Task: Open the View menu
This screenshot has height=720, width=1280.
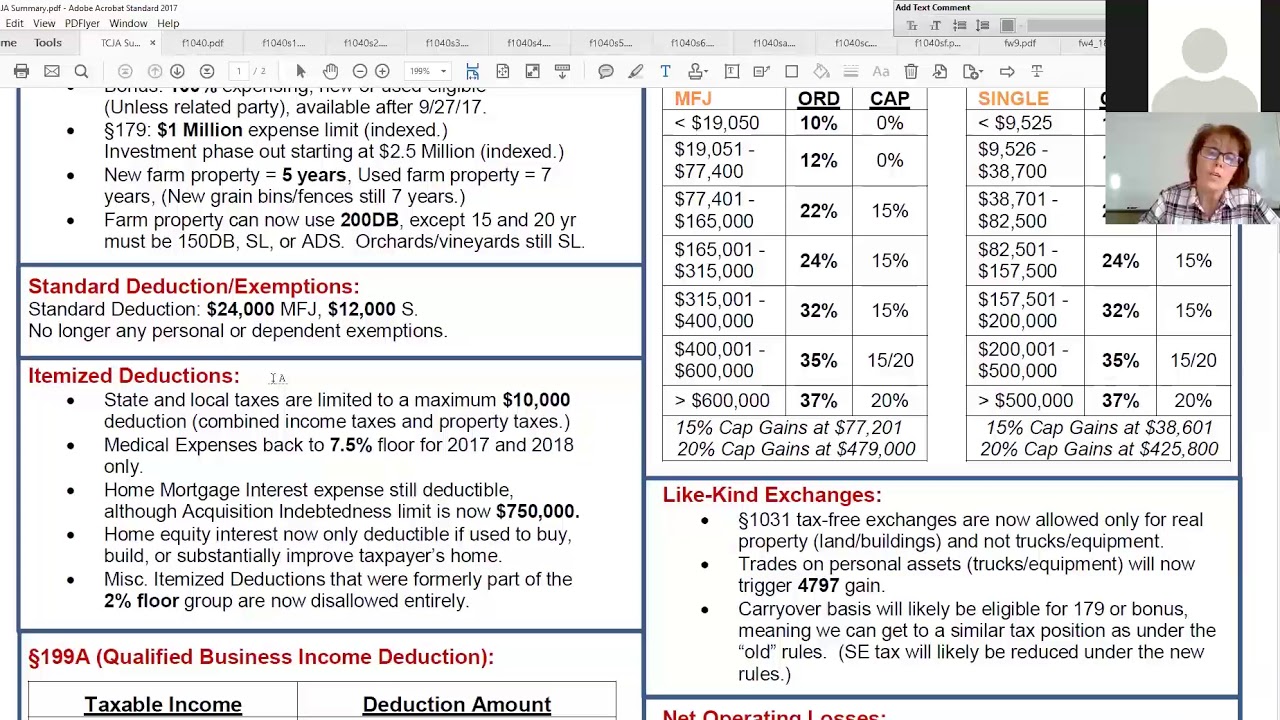Action: pyautogui.click(x=44, y=23)
